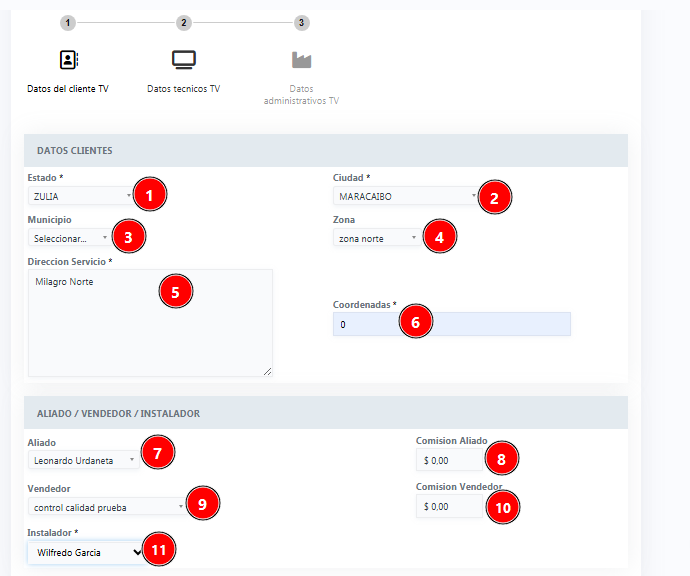Open the Instalador dropdown with Wilfredo Garcia
Image resolution: width=690 pixels, height=576 pixels.
(x=85, y=552)
